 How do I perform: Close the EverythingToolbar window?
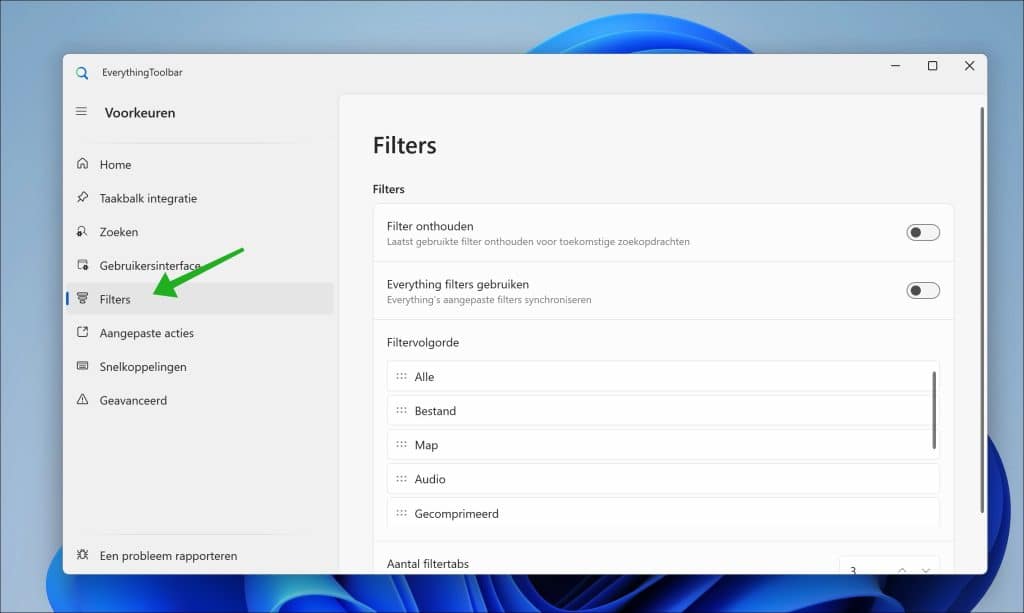(969, 66)
